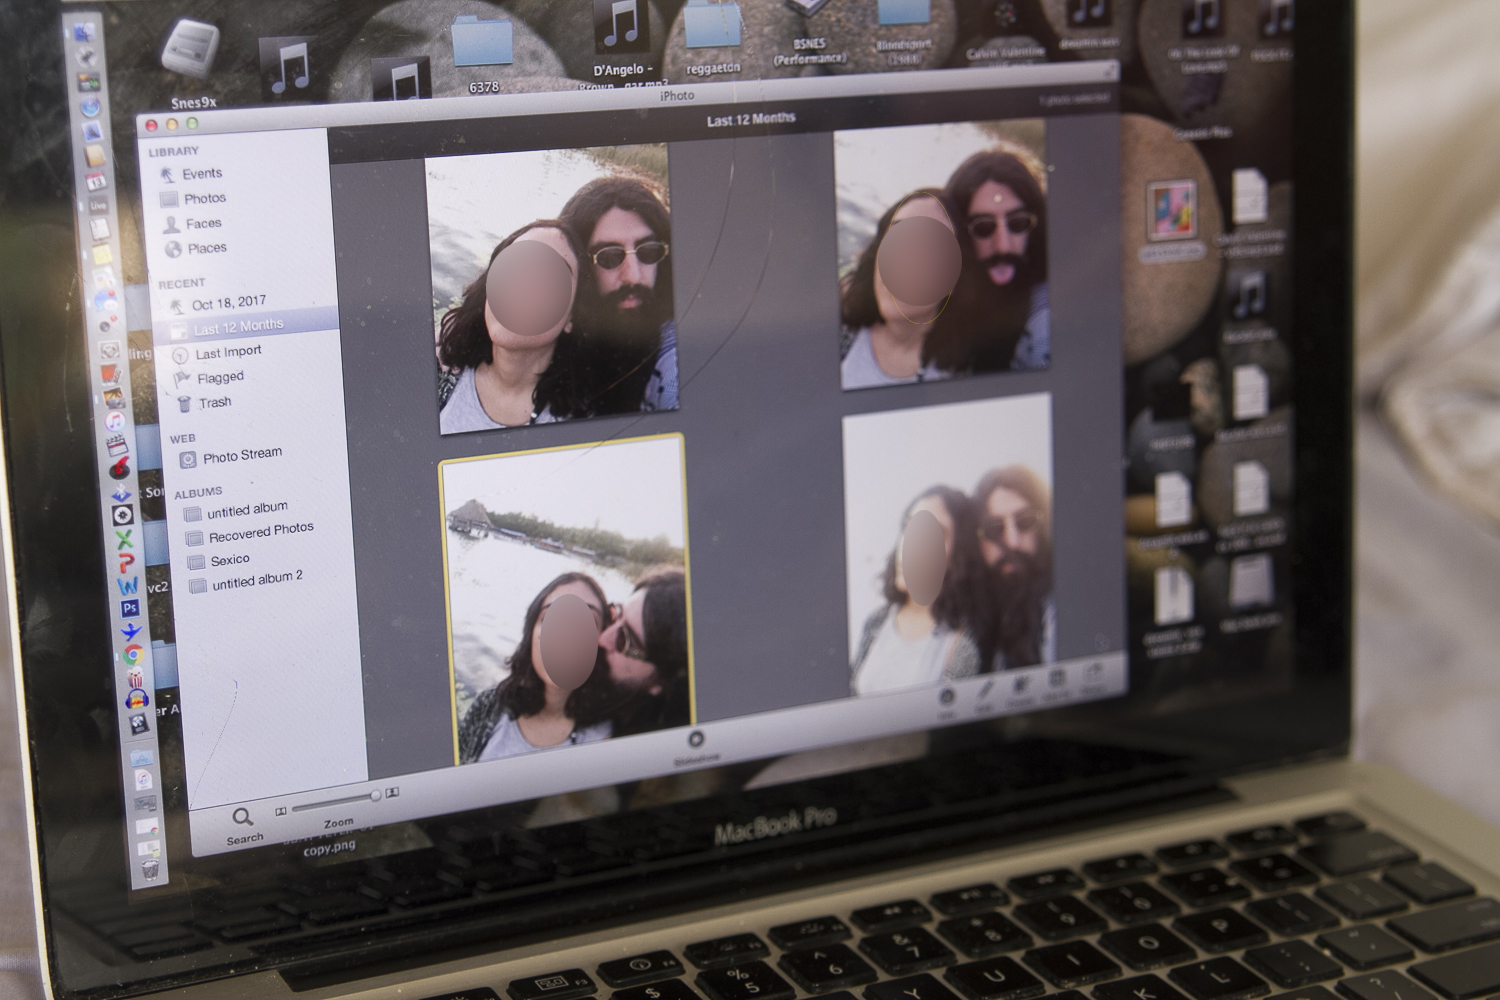Open Events in the Library sidebar

[191, 173]
